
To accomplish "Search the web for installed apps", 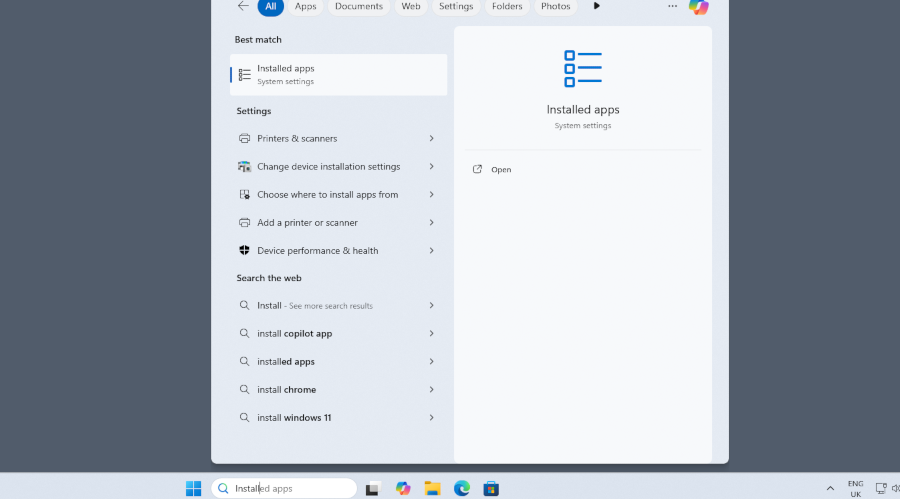I will tap(339, 362).
